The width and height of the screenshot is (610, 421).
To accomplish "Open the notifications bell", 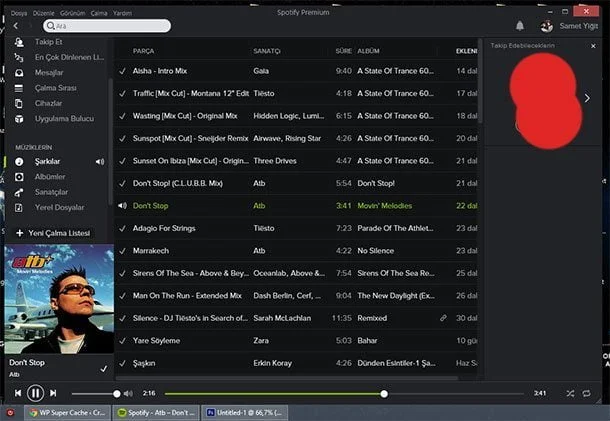I will tap(520, 26).
